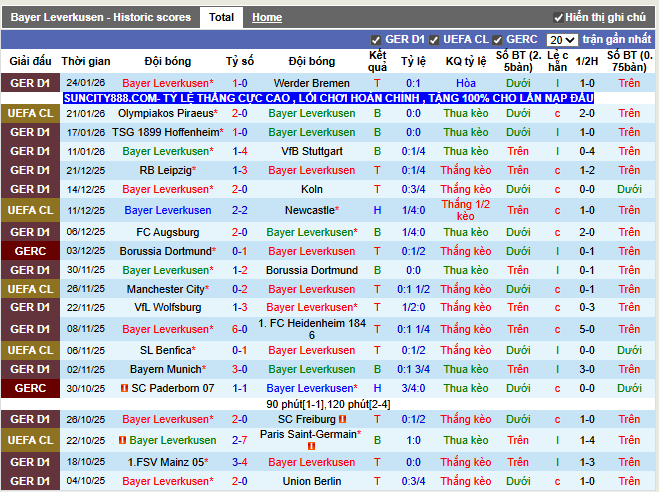Click Bayer Leverkusen - Historic scores title
The width and height of the screenshot is (659, 492).
coord(100,17)
